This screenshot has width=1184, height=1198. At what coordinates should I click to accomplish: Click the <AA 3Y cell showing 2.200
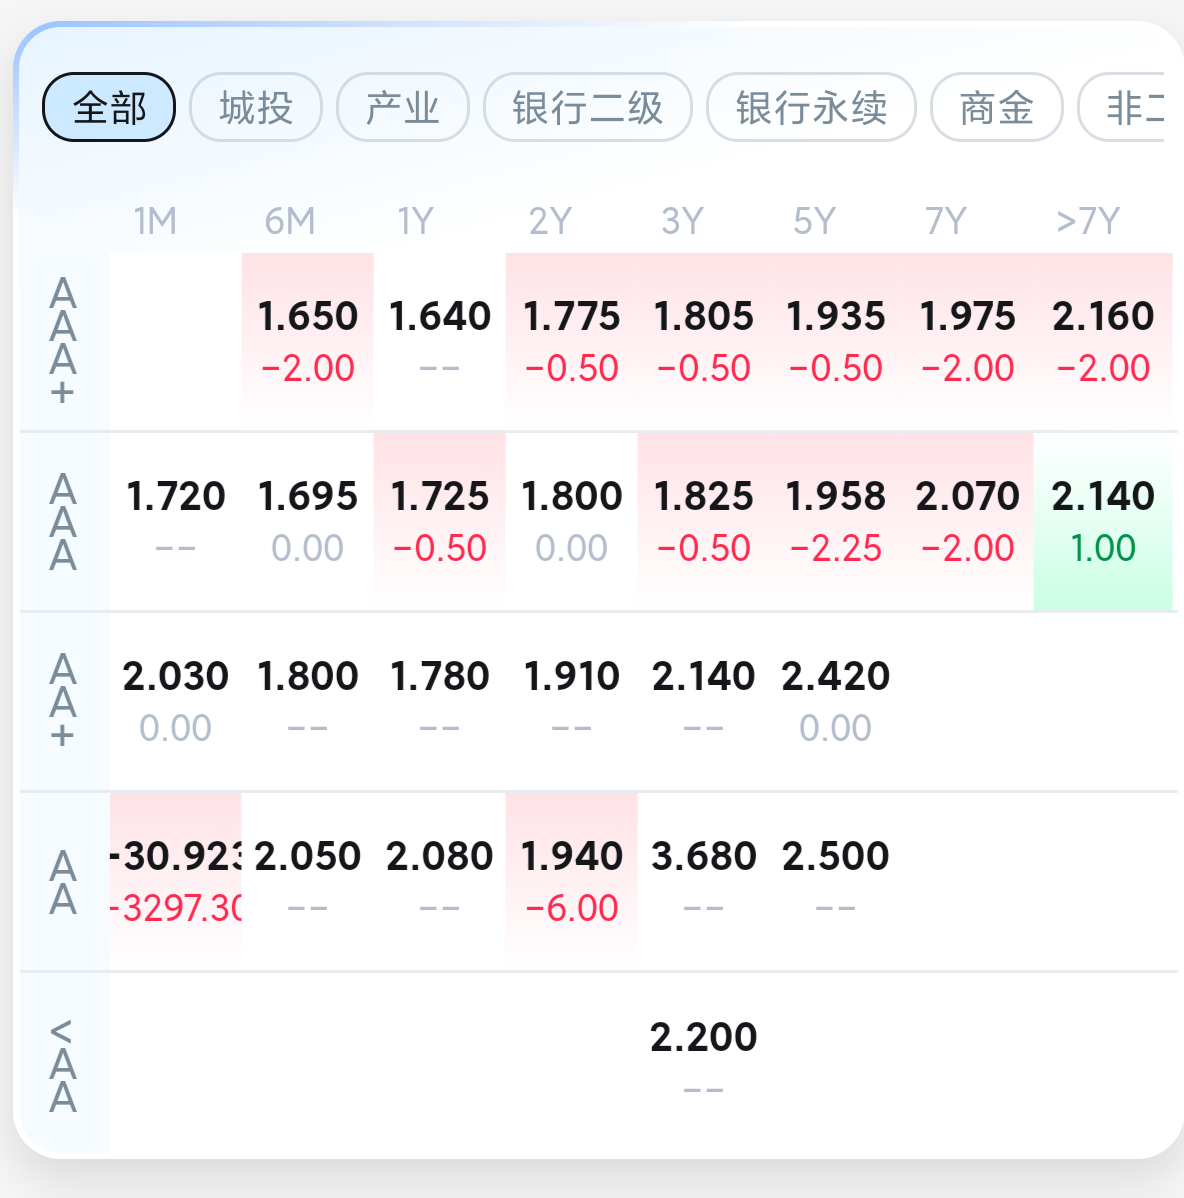704,1062
